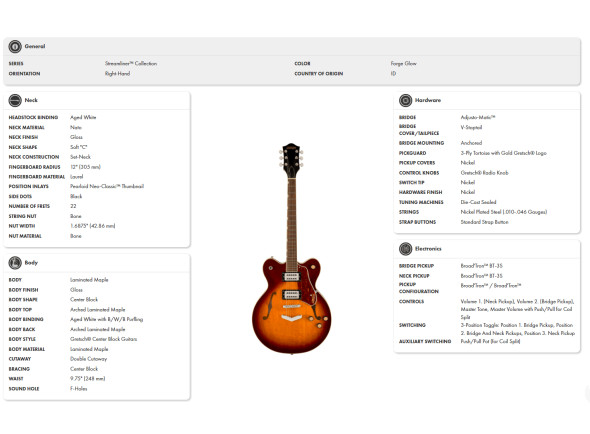
Task: Click the Hardware section icon
Action: pos(406,101)
